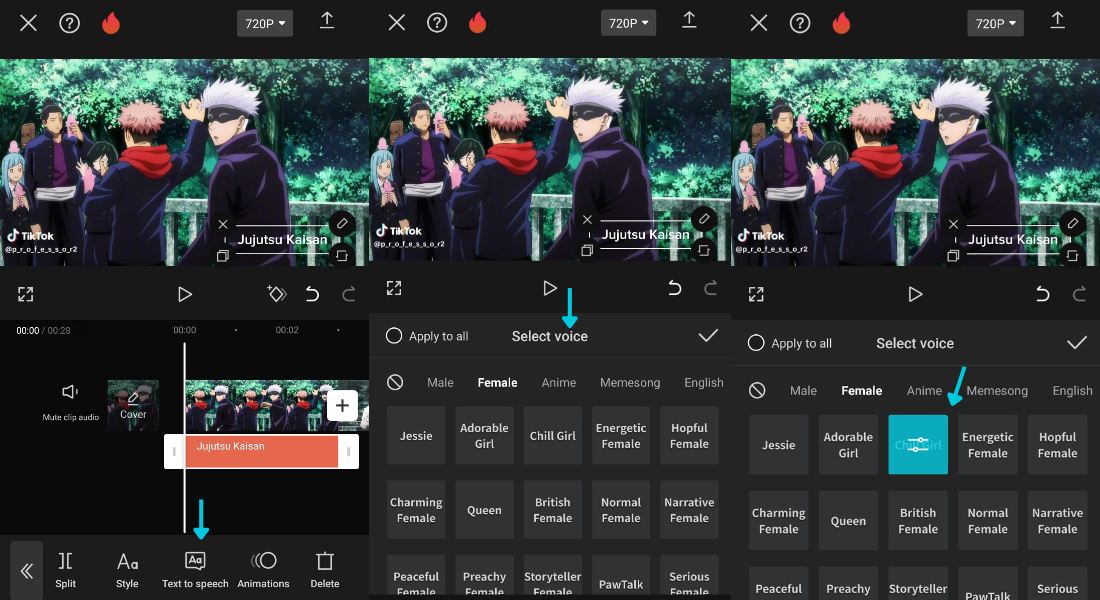Choose the Split tool
Viewport: 1100px width, 600px height.
(x=65, y=570)
